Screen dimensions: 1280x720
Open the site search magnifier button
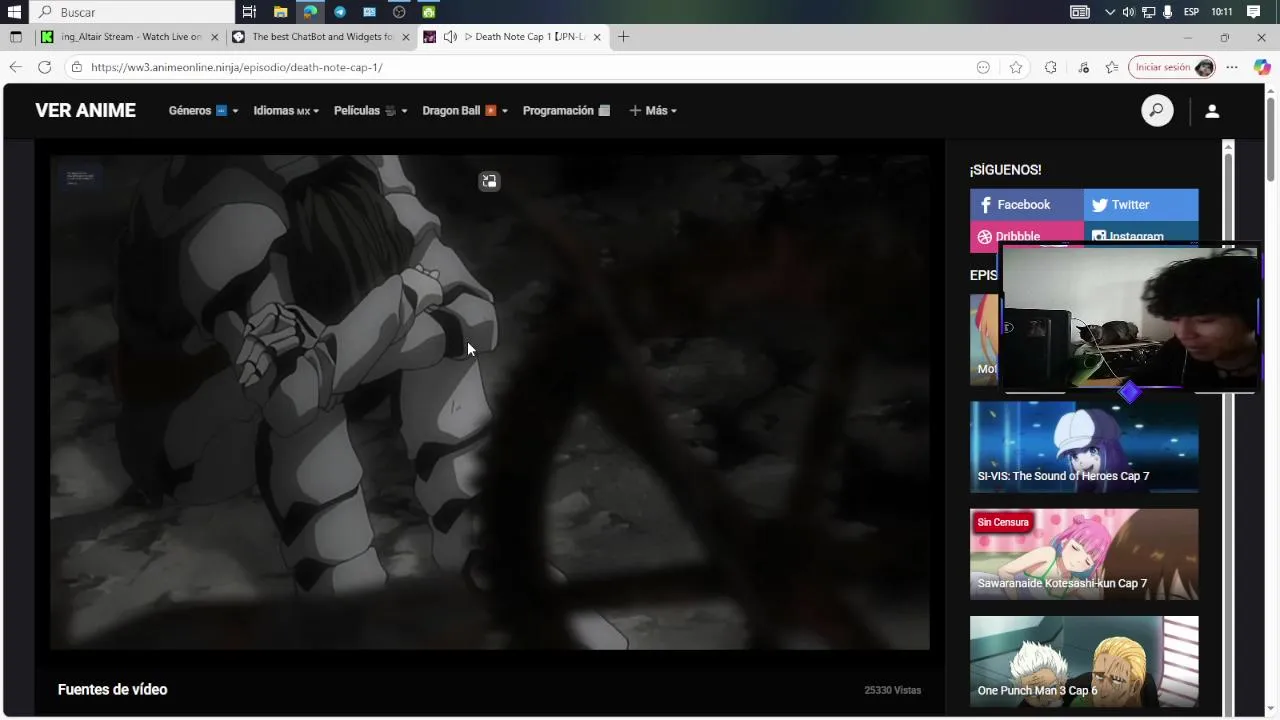click(1157, 110)
